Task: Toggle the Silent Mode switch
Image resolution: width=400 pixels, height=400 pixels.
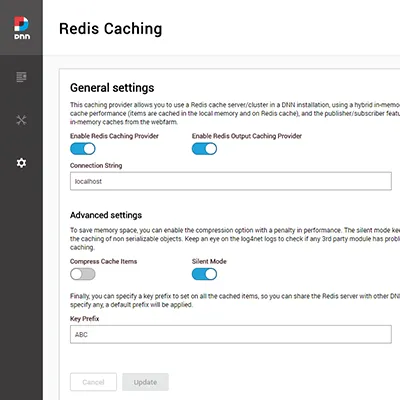Action: 204,274
